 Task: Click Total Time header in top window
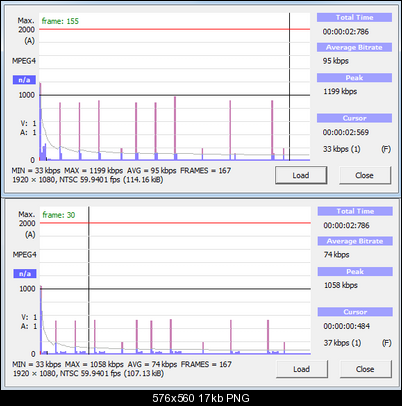(x=354, y=18)
